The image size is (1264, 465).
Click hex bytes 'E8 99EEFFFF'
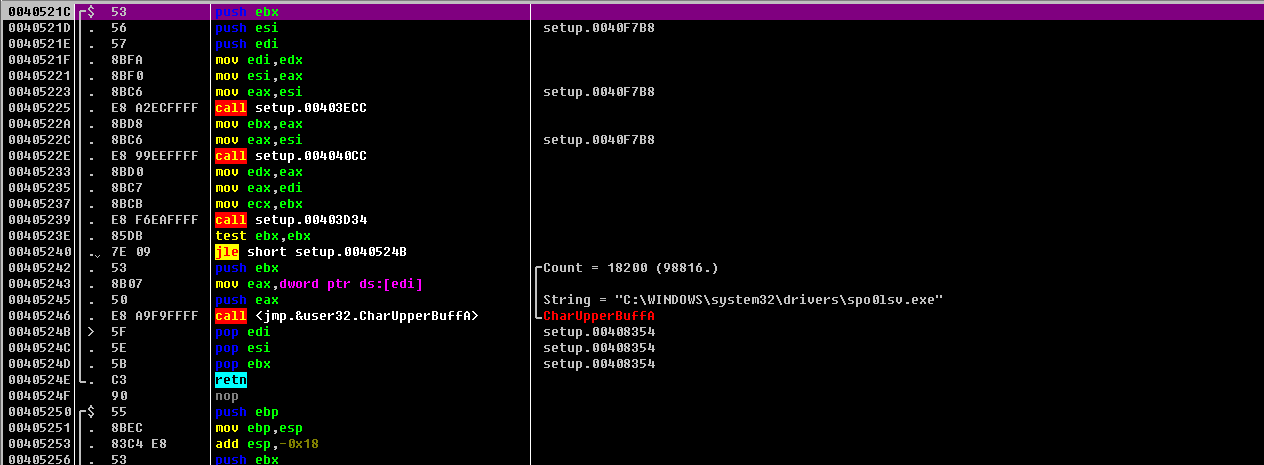155,156
